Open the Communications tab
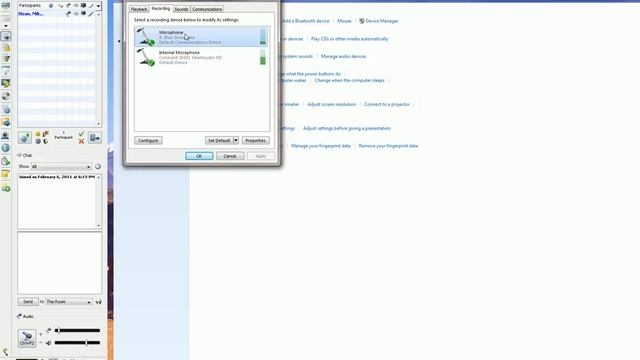The width and height of the screenshot is (640, 360). pos(207,9)
